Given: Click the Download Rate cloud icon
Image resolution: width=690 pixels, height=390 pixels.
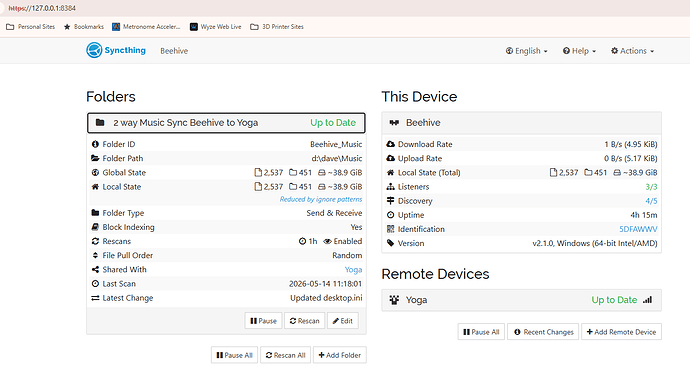Looking at the screenshot, I should coord(390,144).
